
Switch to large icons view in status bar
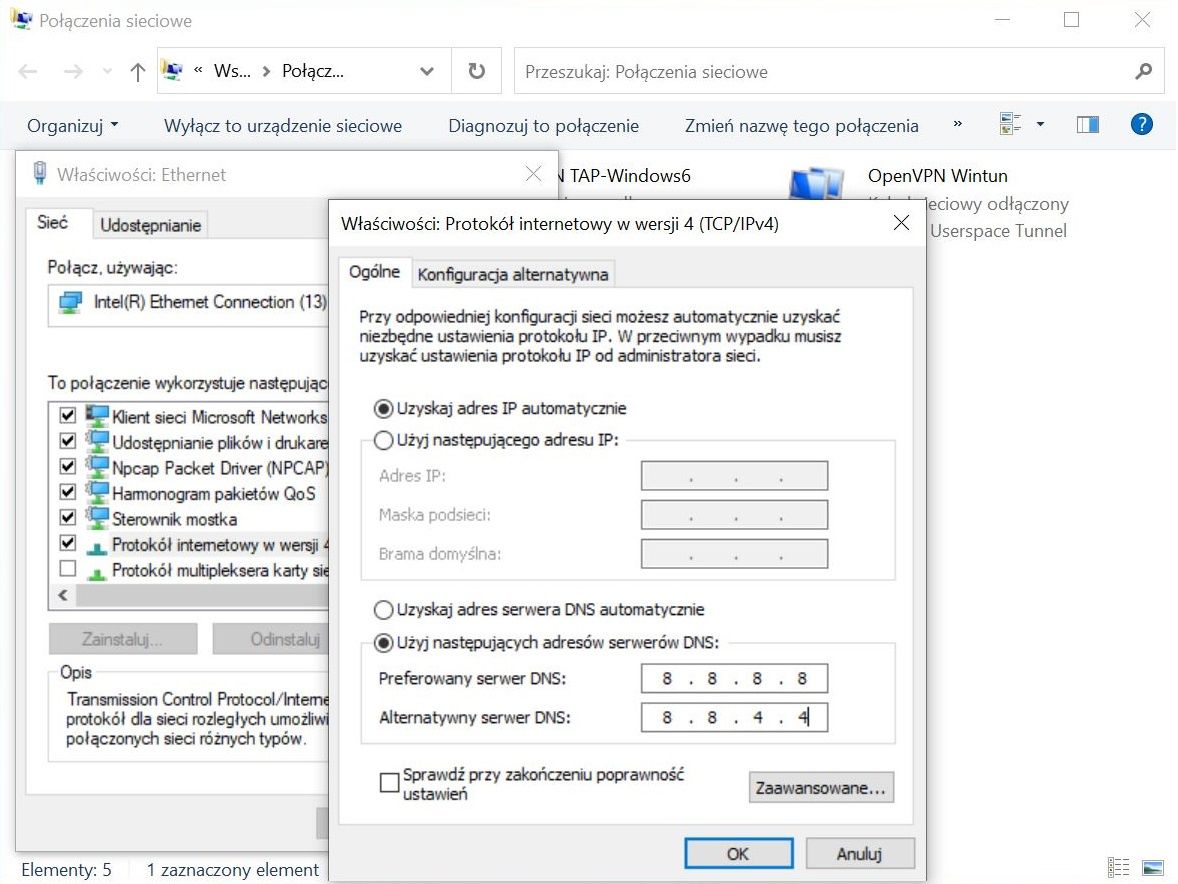[1152, 867]
